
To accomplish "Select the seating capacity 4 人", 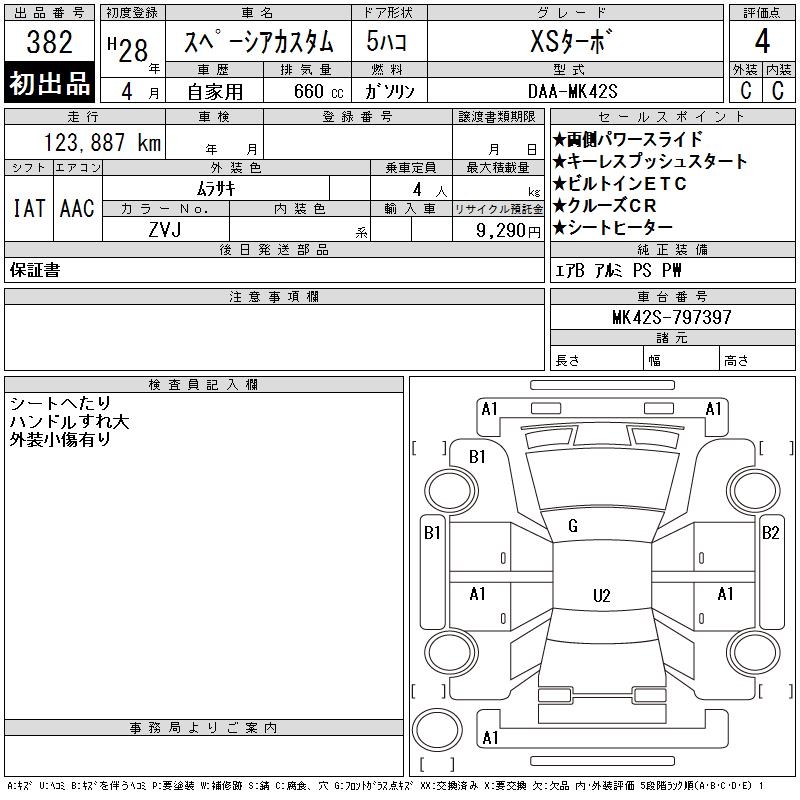I will tap(430, 190).
